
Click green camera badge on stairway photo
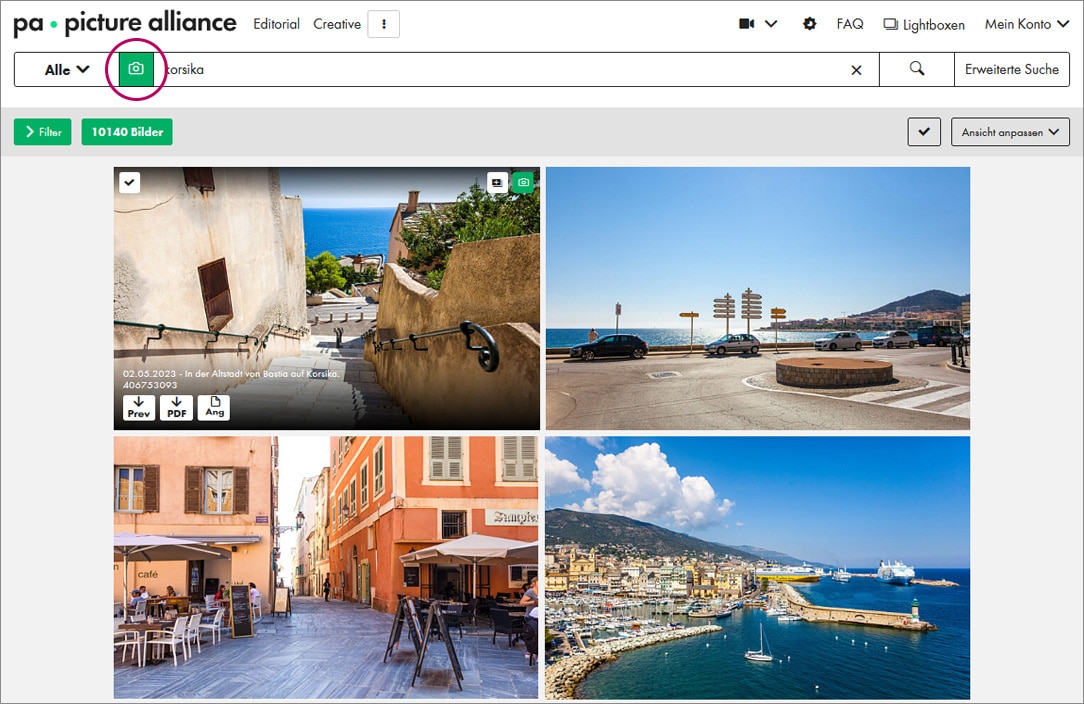pos(522,182)
